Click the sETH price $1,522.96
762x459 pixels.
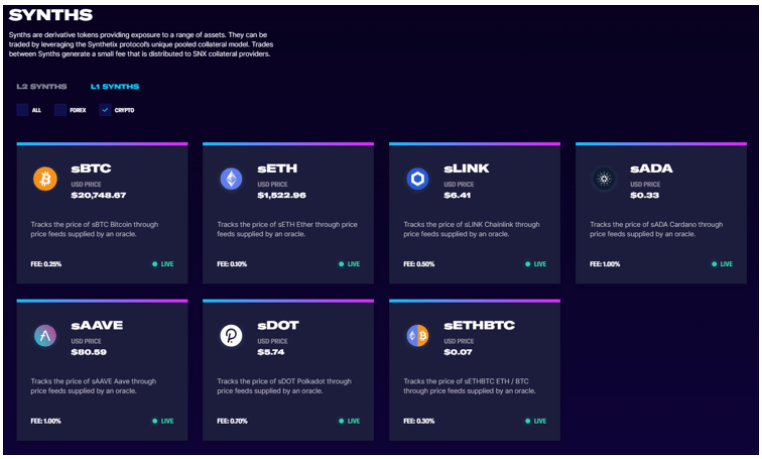[x=282, y=195]
